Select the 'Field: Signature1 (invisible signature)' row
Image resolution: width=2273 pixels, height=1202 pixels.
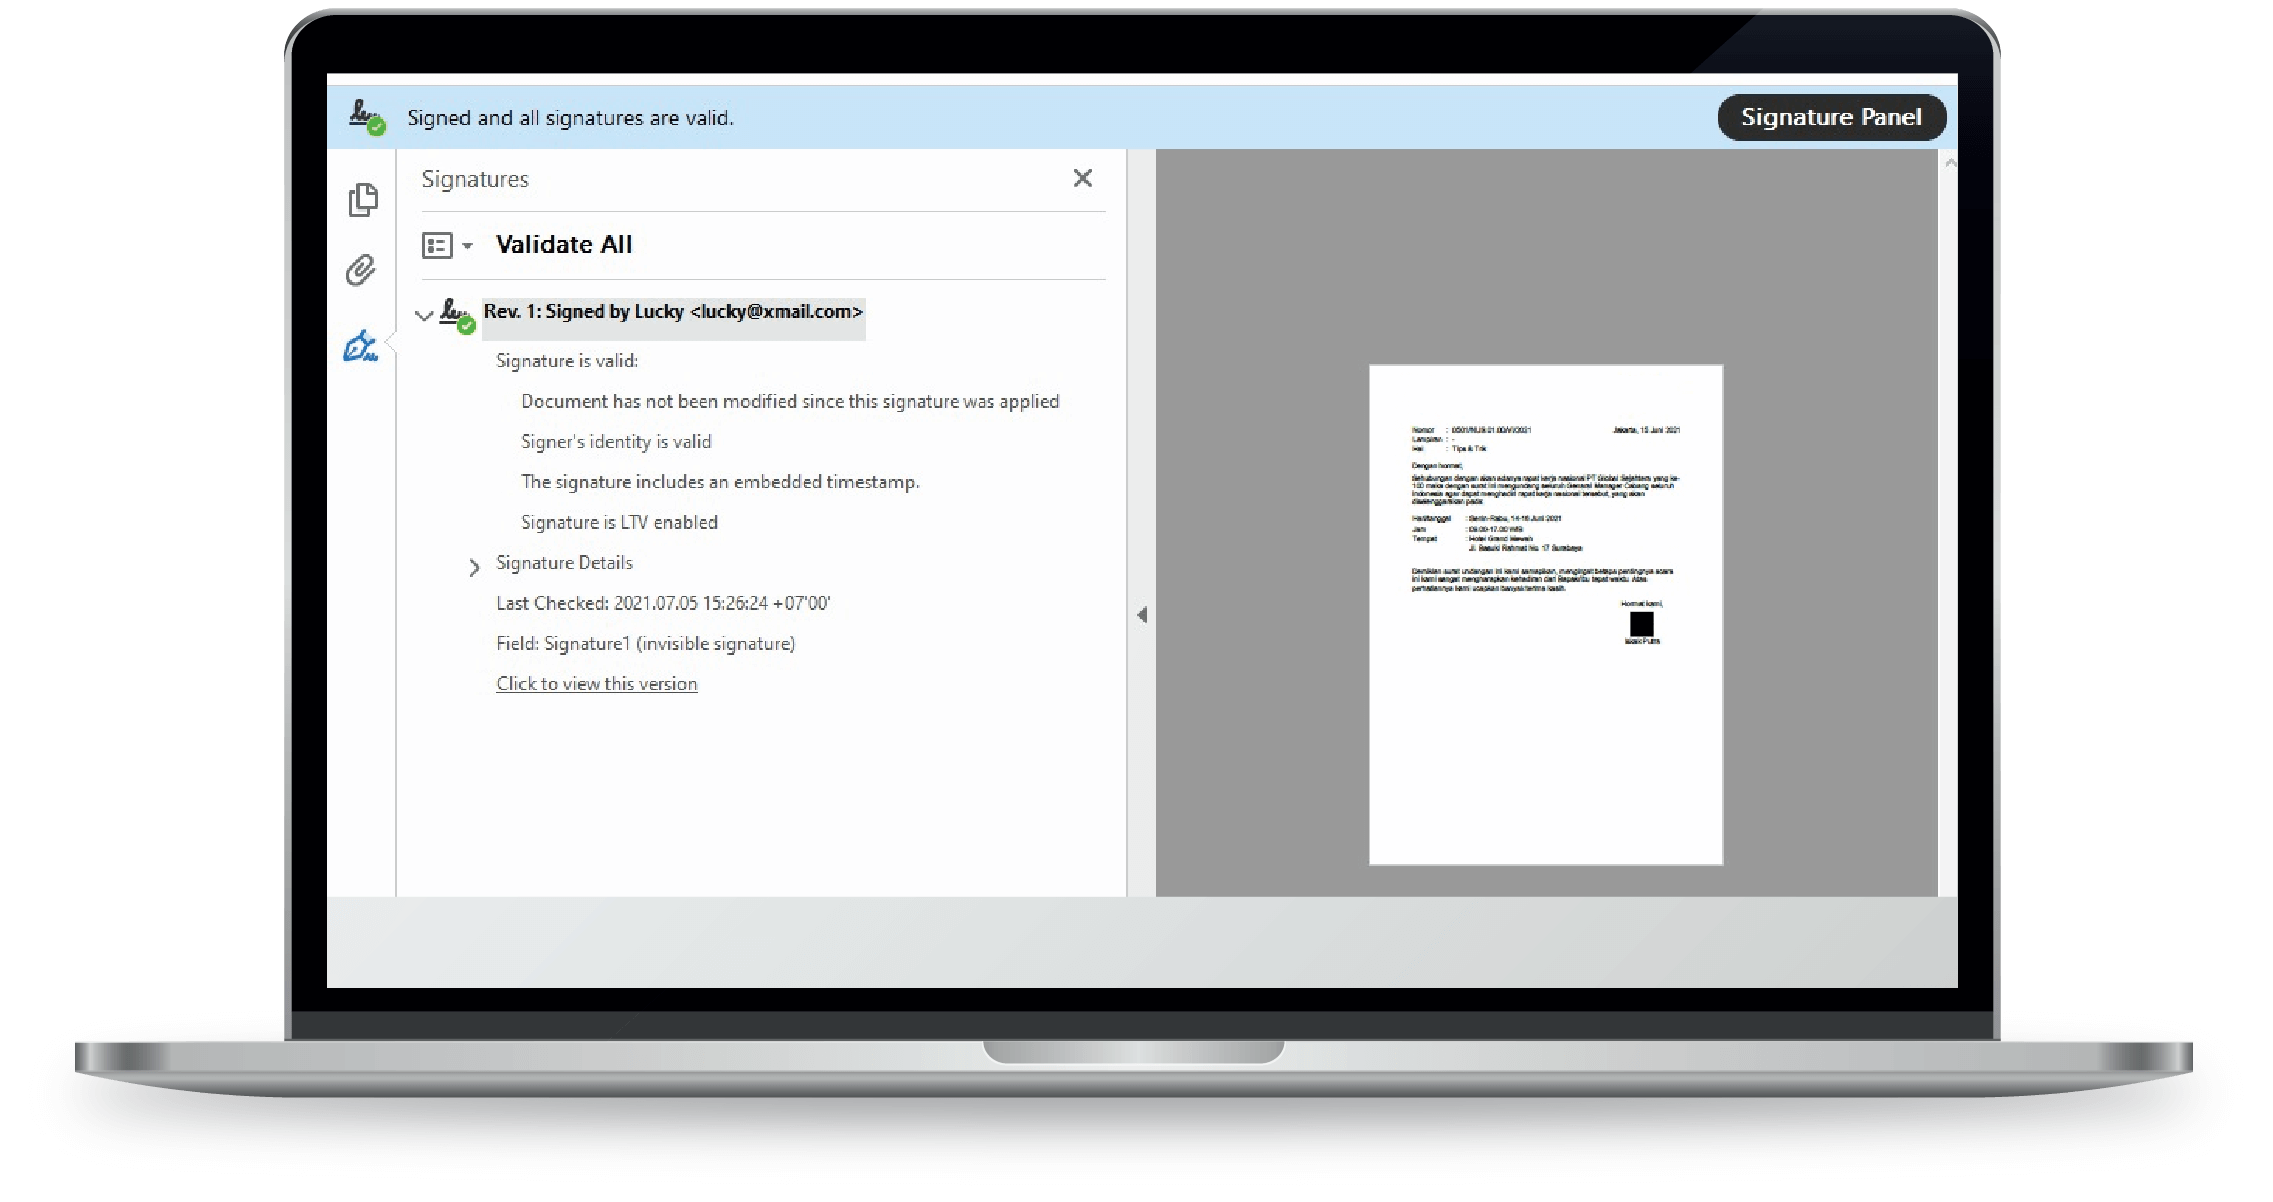click(645, 644)
